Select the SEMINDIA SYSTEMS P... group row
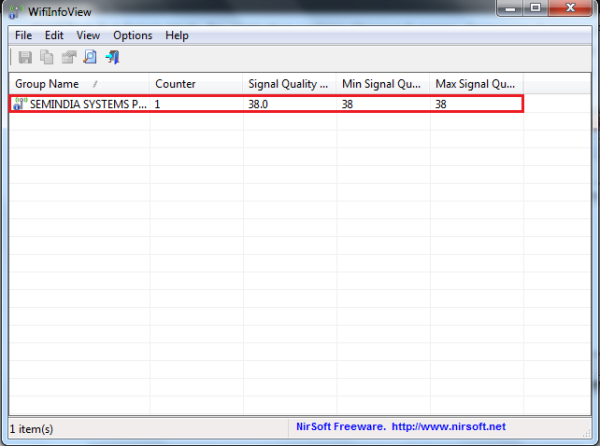The height and width of the screenshot is (446, 600). (x=266, y=104)
